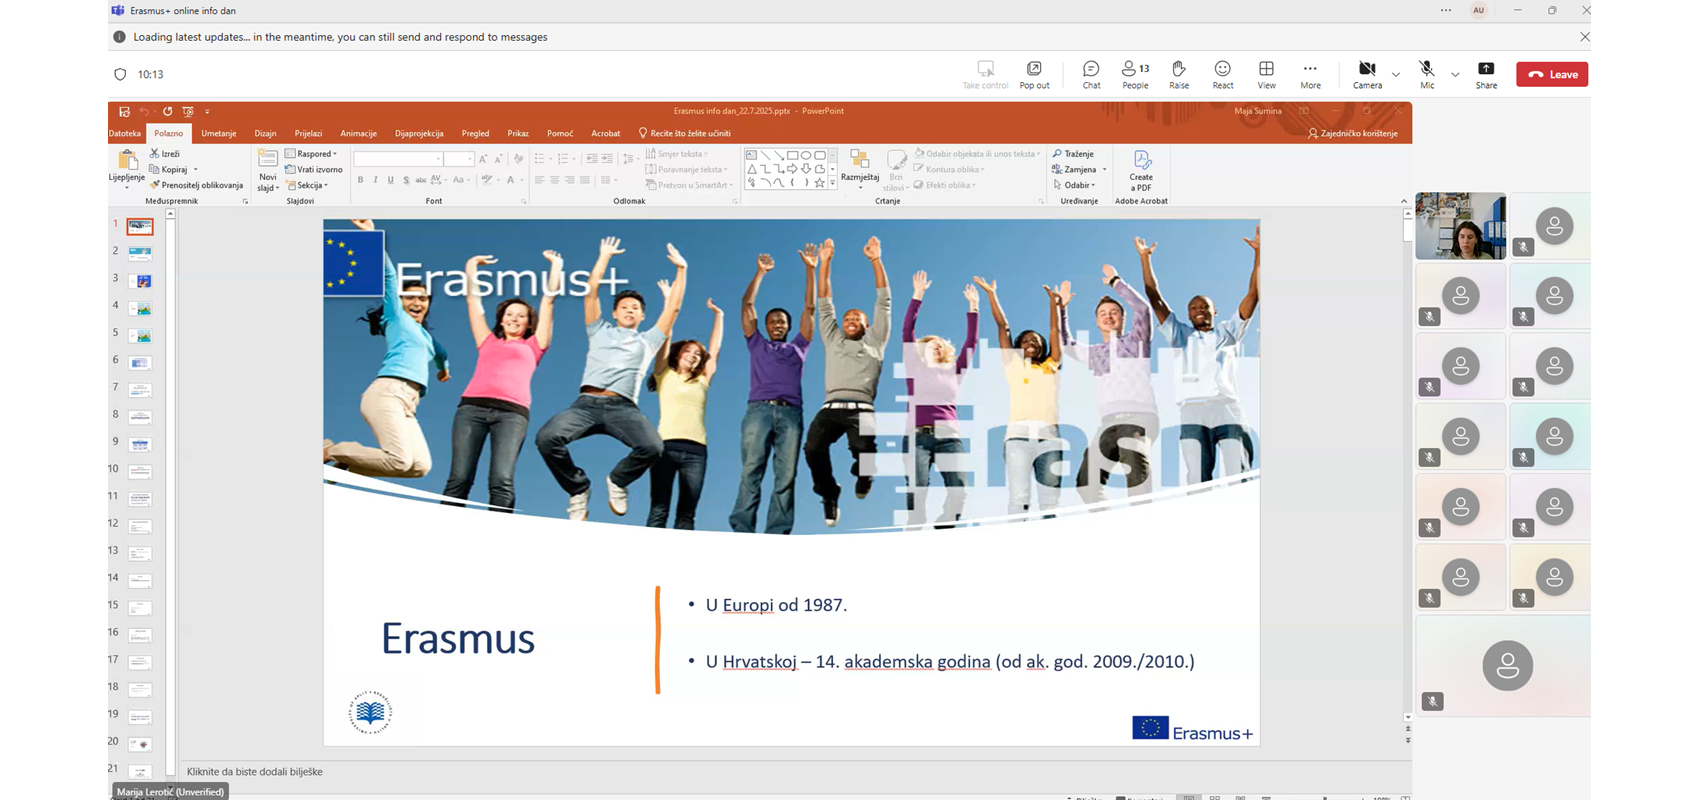Select the star shape in shapes gallery
The image size is (1700, 800).
819,183
